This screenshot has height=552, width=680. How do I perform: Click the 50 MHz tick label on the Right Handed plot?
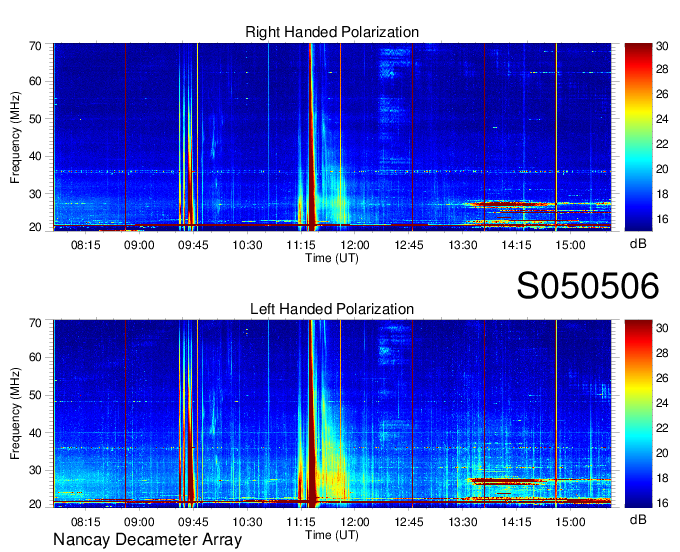pyautogui.click(x=35, y=119)
